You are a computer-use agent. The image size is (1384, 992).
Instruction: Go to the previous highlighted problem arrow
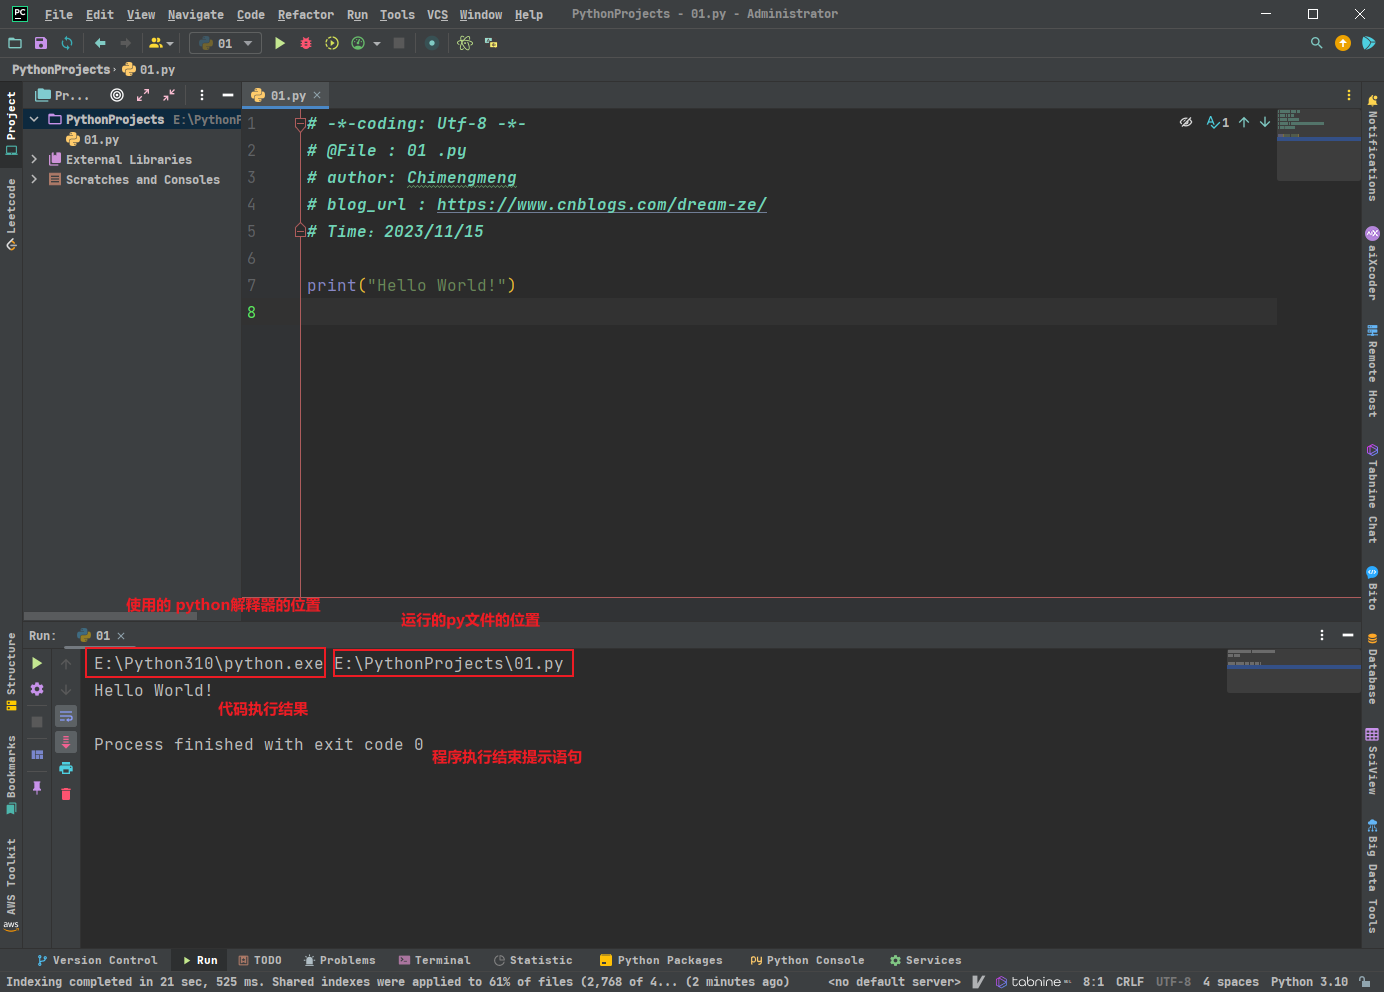tap(1244, 122)
